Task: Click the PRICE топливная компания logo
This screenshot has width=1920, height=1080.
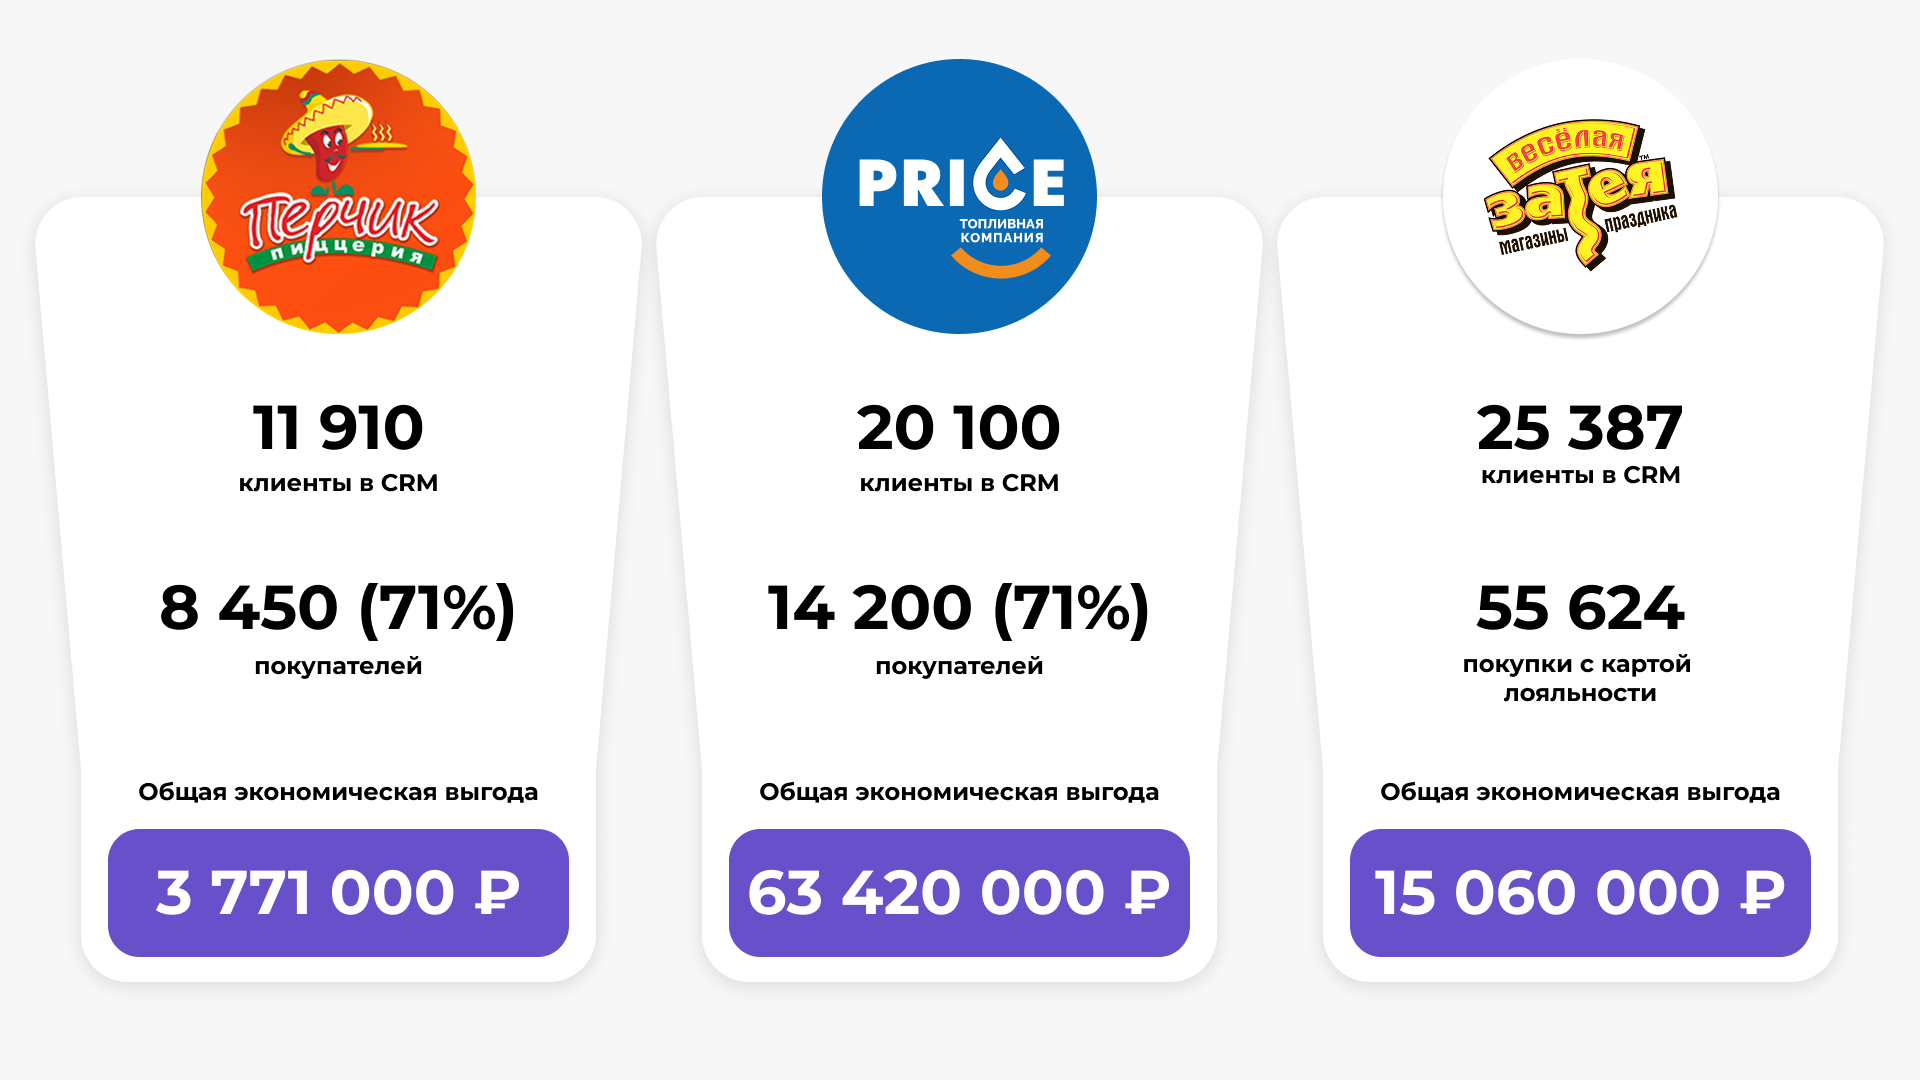Action: (959, 196)
